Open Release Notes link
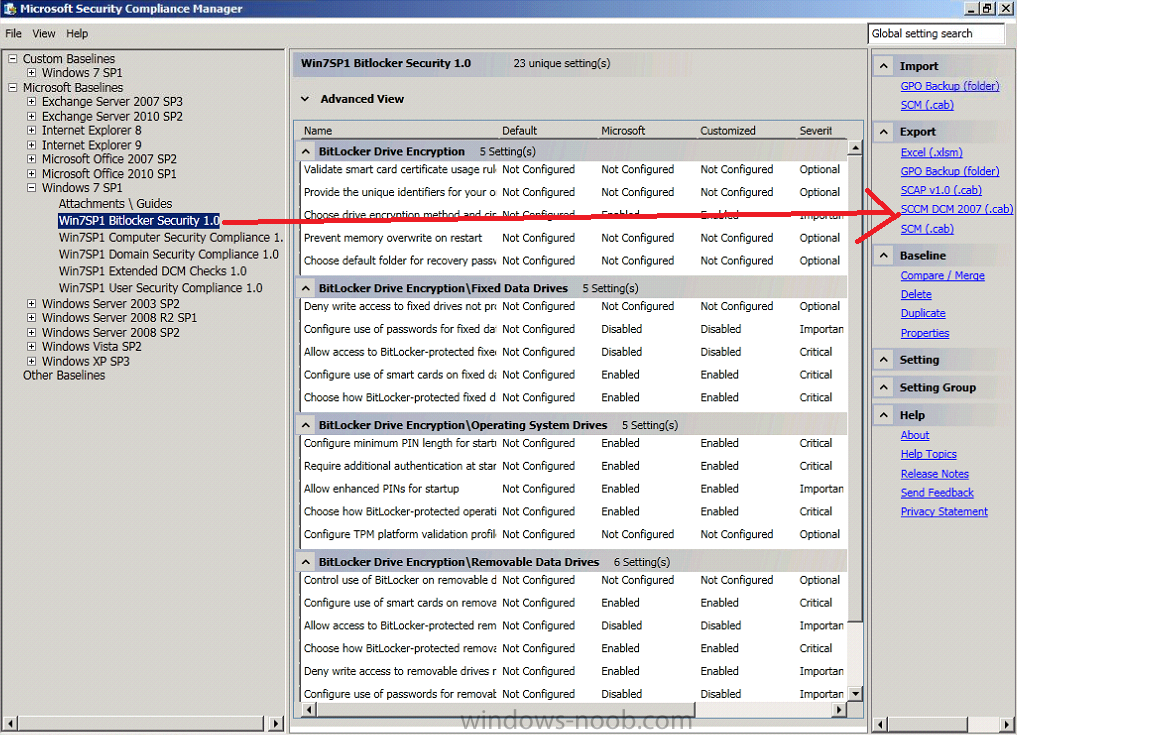Screen dimensions: 1152x735 pyautogui.click(x=935, y=474)
